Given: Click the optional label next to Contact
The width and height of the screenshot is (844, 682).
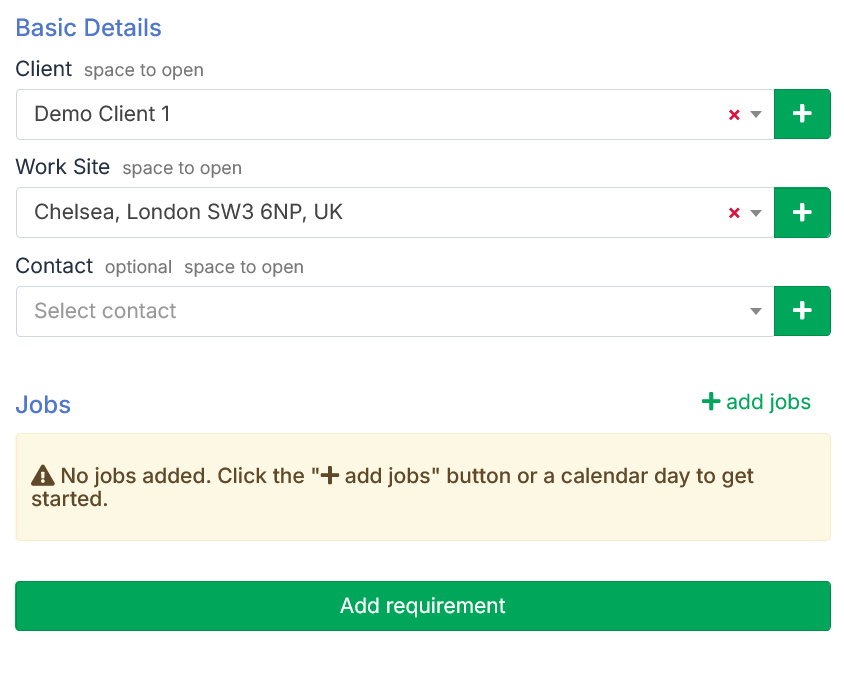Looking at the screenshot, I should tap(138, 267).
